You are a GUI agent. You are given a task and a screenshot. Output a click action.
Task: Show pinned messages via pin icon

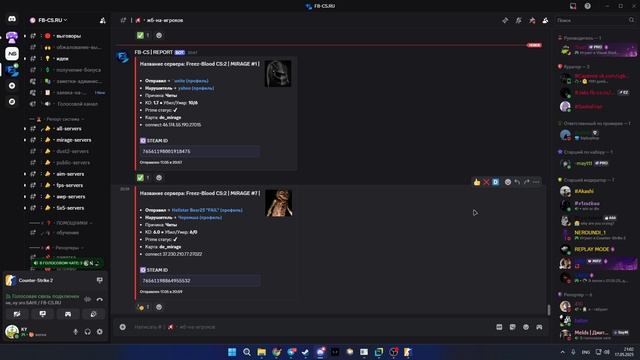pos(532,20)
